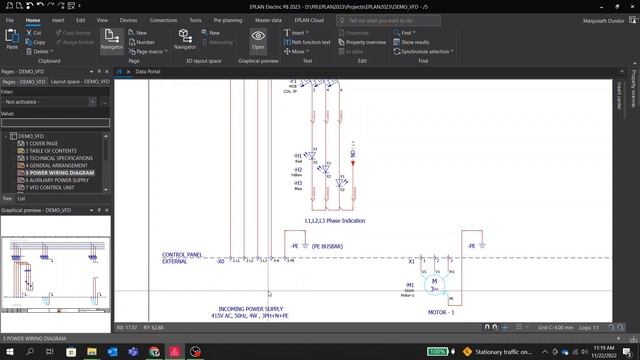Open the Insert center side panel
Viewport: 640px width, 360px height.
tap(619, 96)
